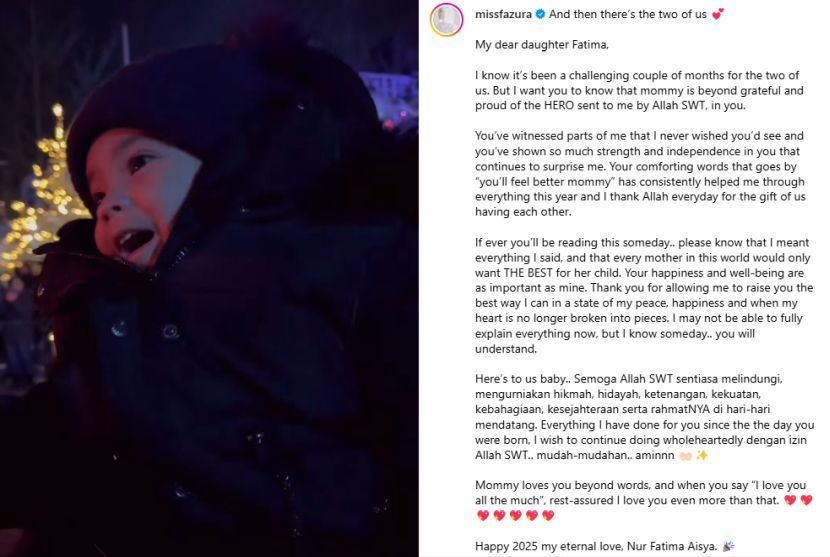Click the caption heading 'And then there's the two of us'
The width and height of the screenshot is (830, 557).
click(628, 14)
